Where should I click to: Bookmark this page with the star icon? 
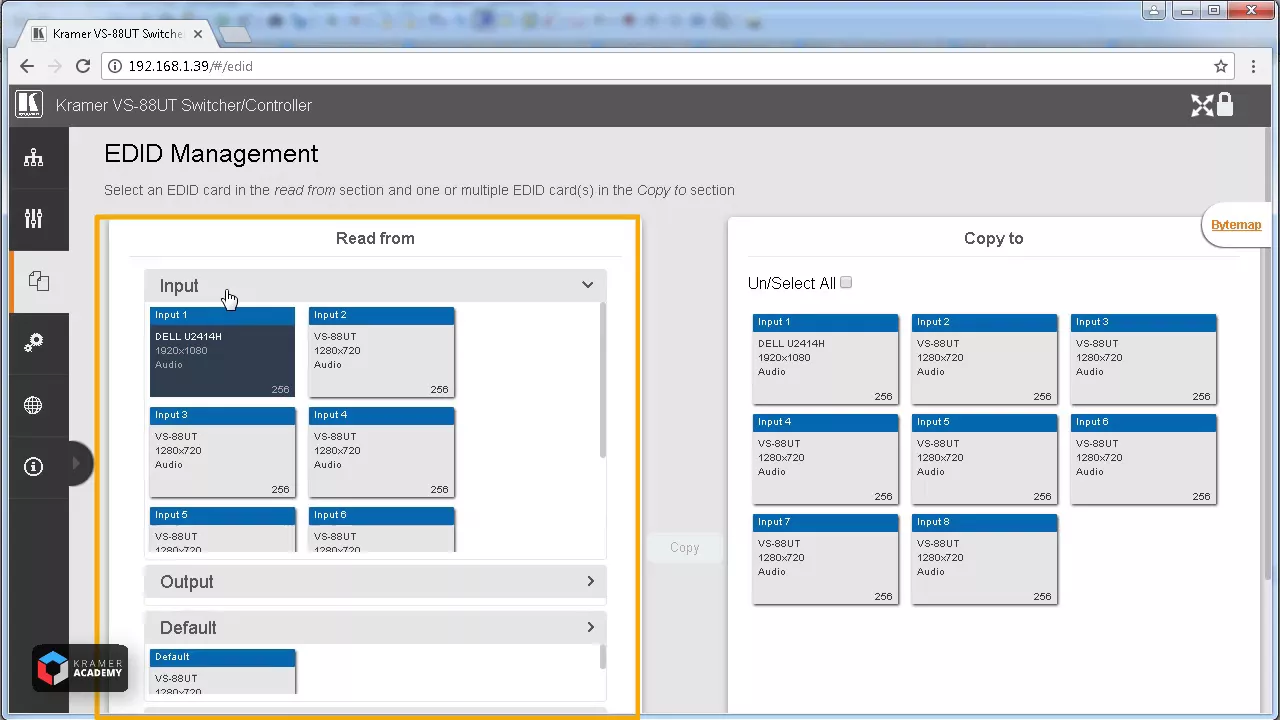(1221, 66)
